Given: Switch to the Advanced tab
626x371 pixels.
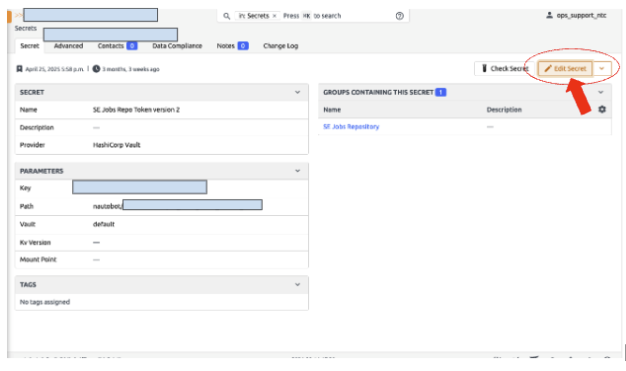Looking at the screenshot, I should (x=68, y=46).
